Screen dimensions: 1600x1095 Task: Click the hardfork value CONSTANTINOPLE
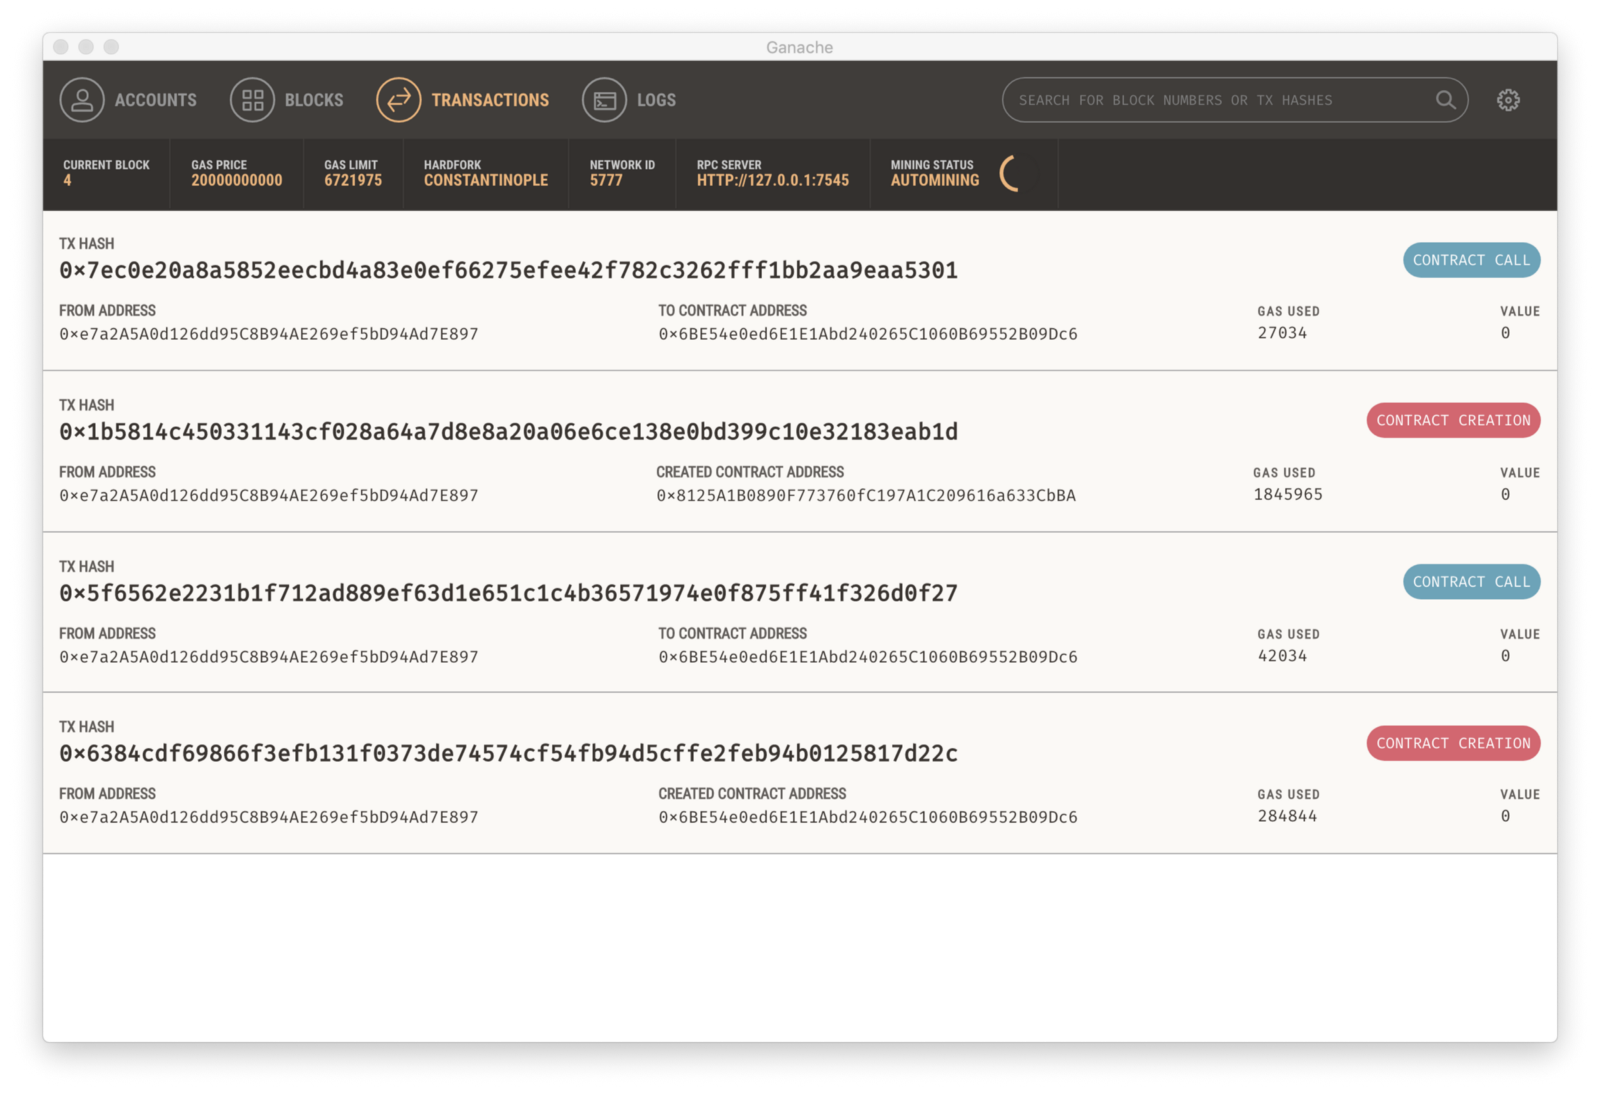click(x=486, y=180)
